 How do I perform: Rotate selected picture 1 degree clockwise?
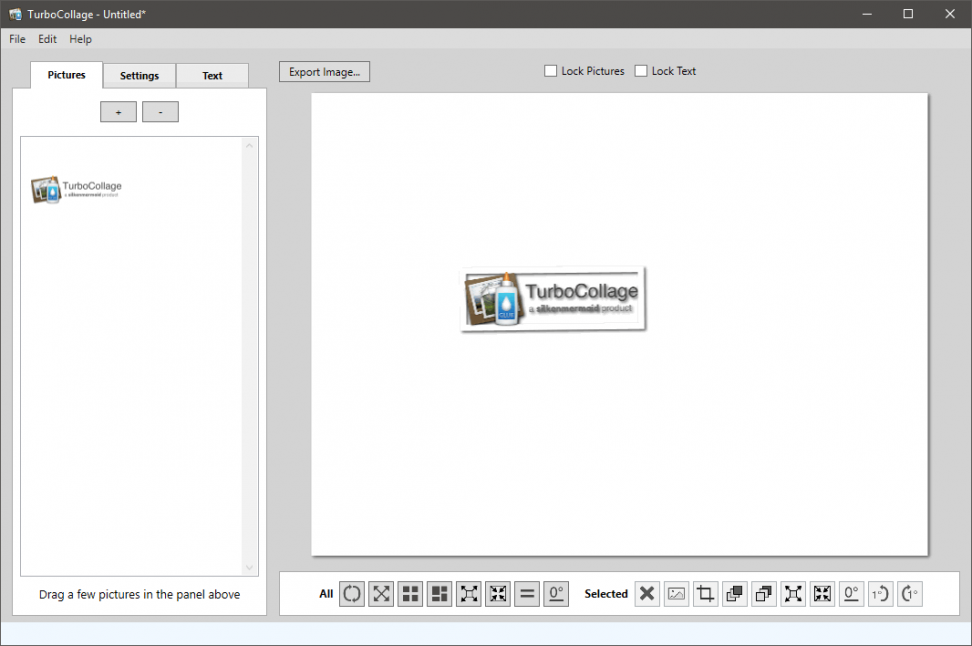click(x=909, y=593)
